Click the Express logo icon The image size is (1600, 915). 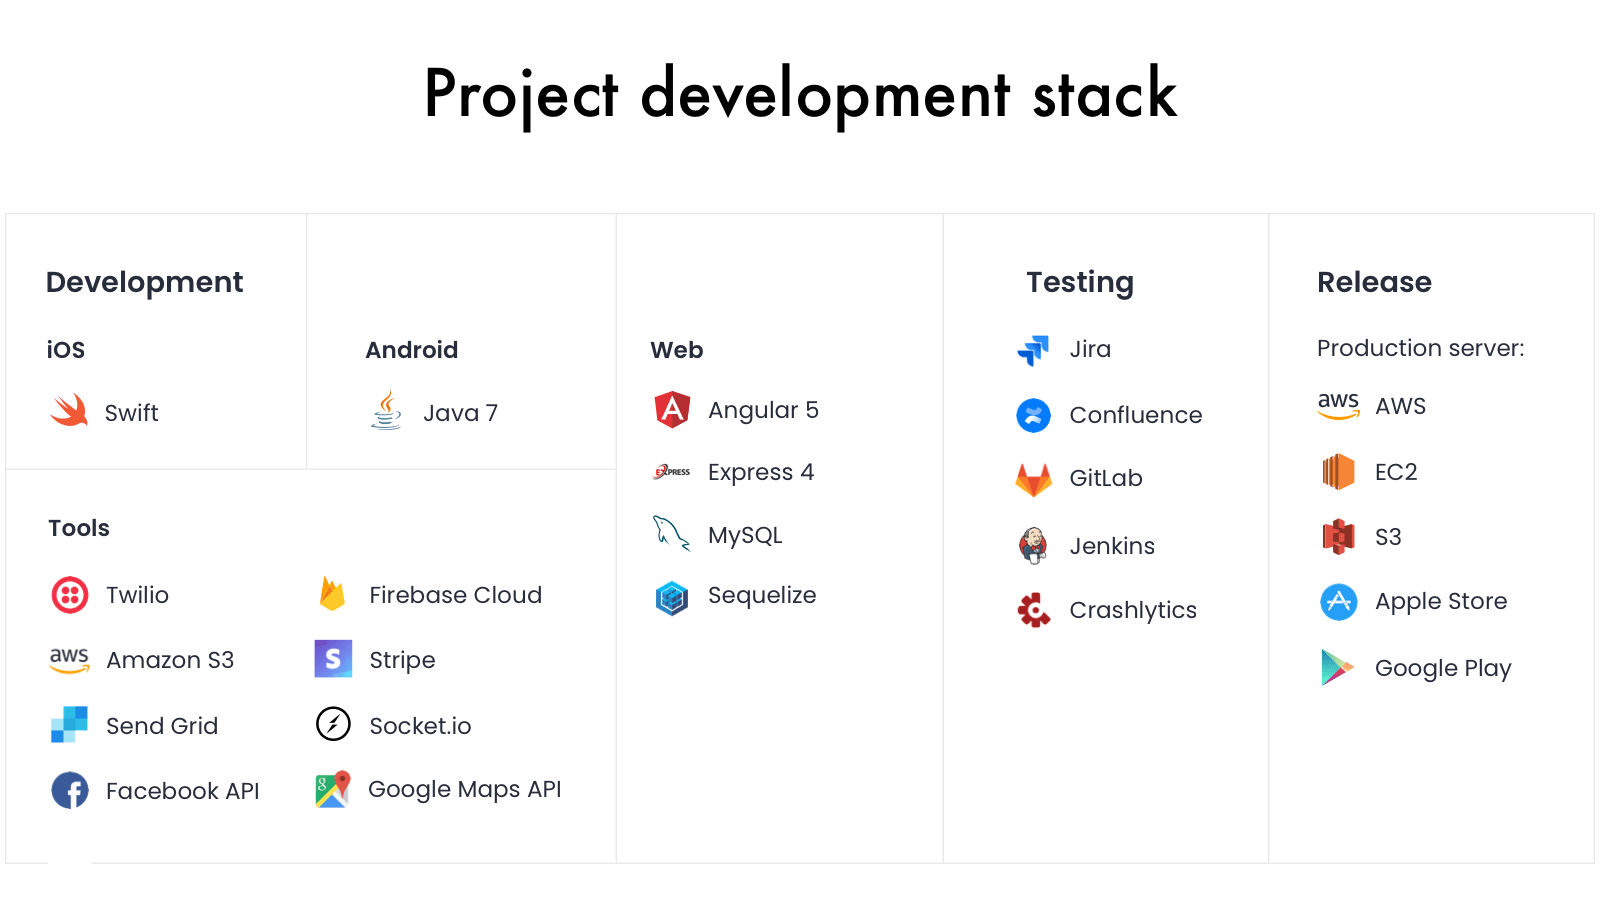(x=672, y=472)
